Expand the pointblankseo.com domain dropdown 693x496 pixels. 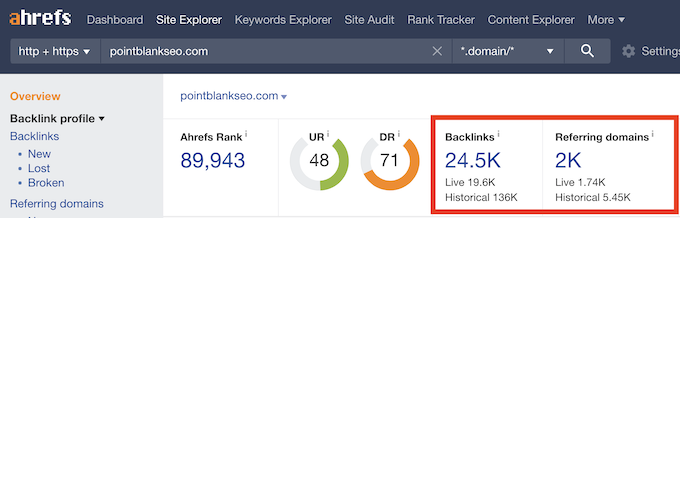pyautogui.click(x=233, y=96)
